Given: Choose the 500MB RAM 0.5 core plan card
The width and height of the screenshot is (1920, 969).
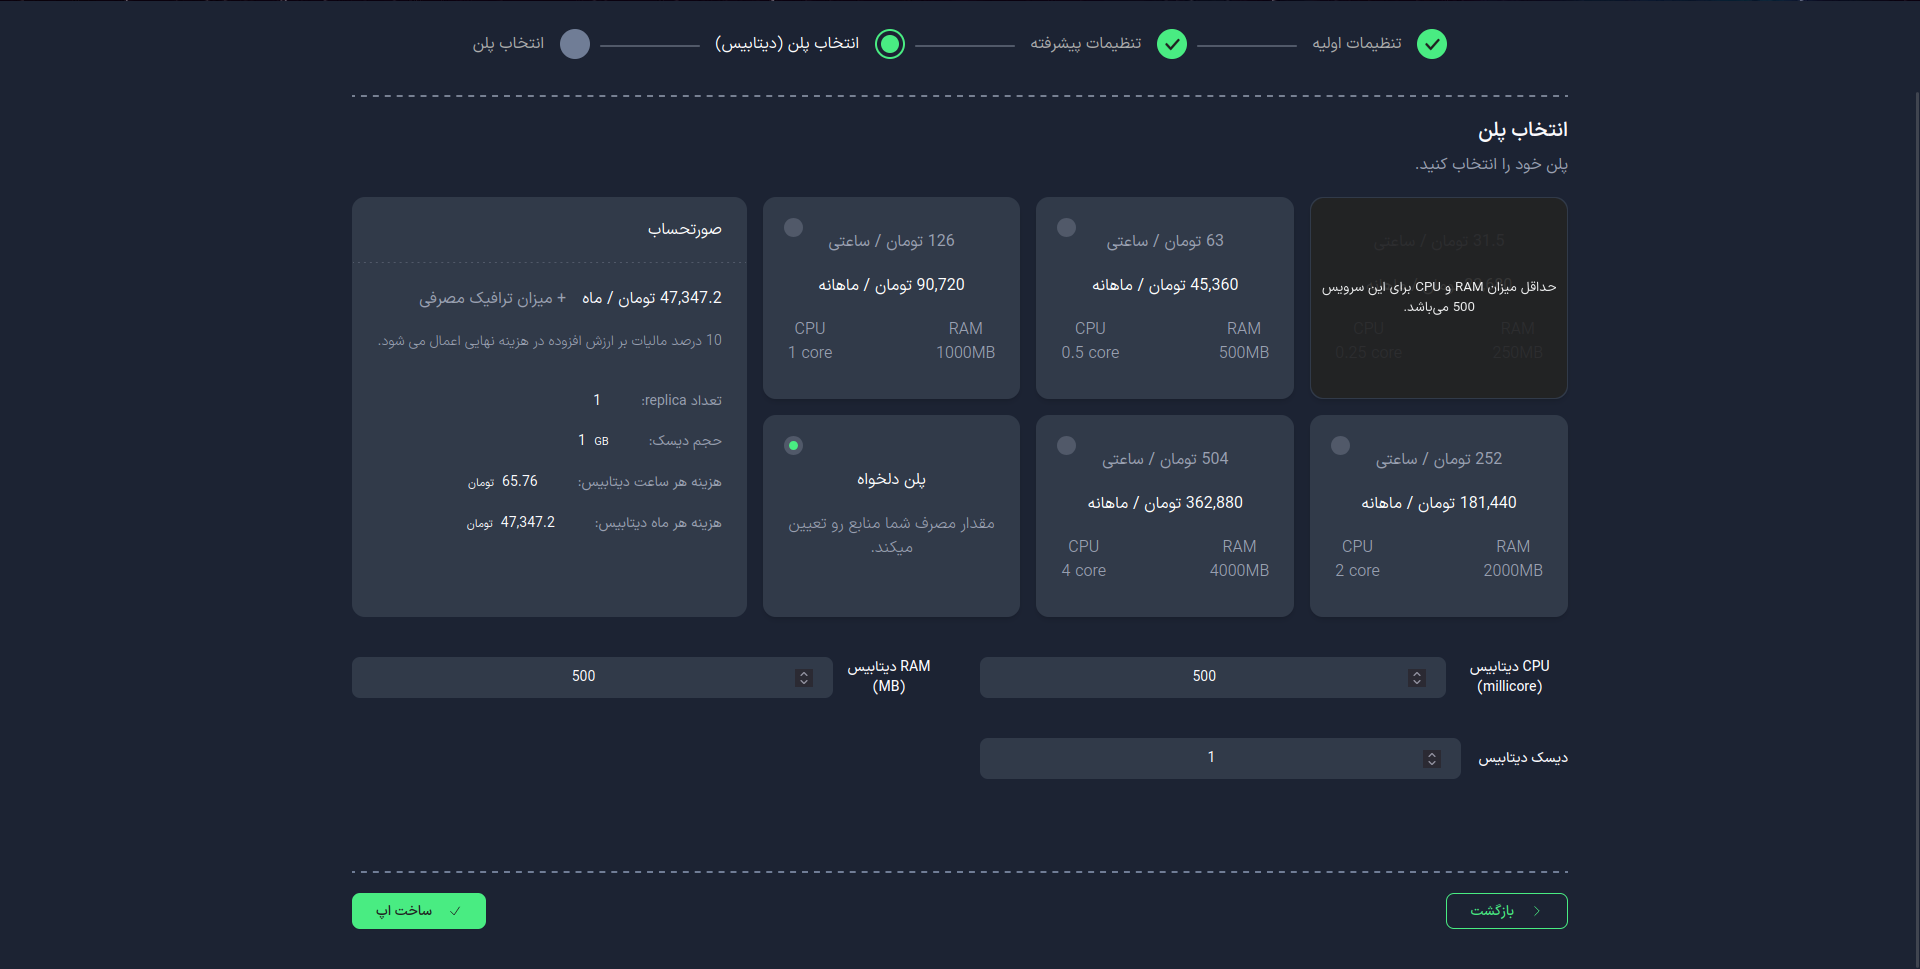Looking at the screenshot, I should point(1165,298).
